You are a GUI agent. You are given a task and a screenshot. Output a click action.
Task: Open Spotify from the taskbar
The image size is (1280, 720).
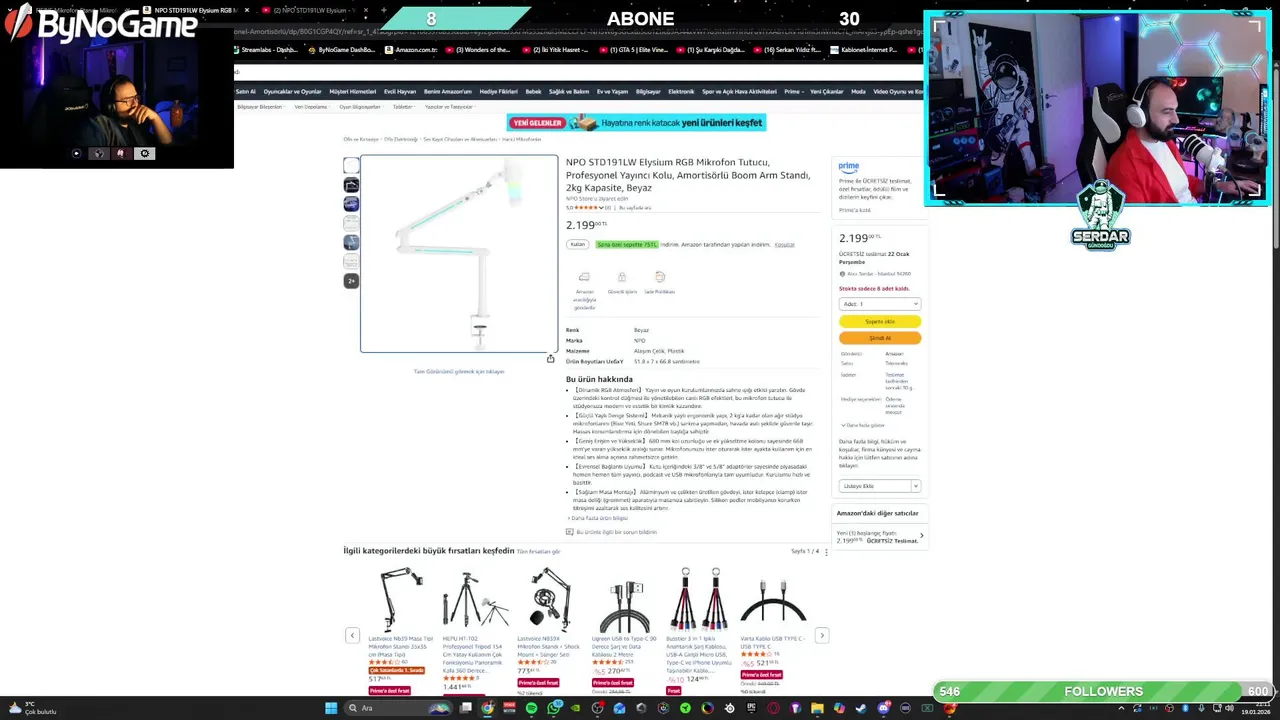click(532, 708)
